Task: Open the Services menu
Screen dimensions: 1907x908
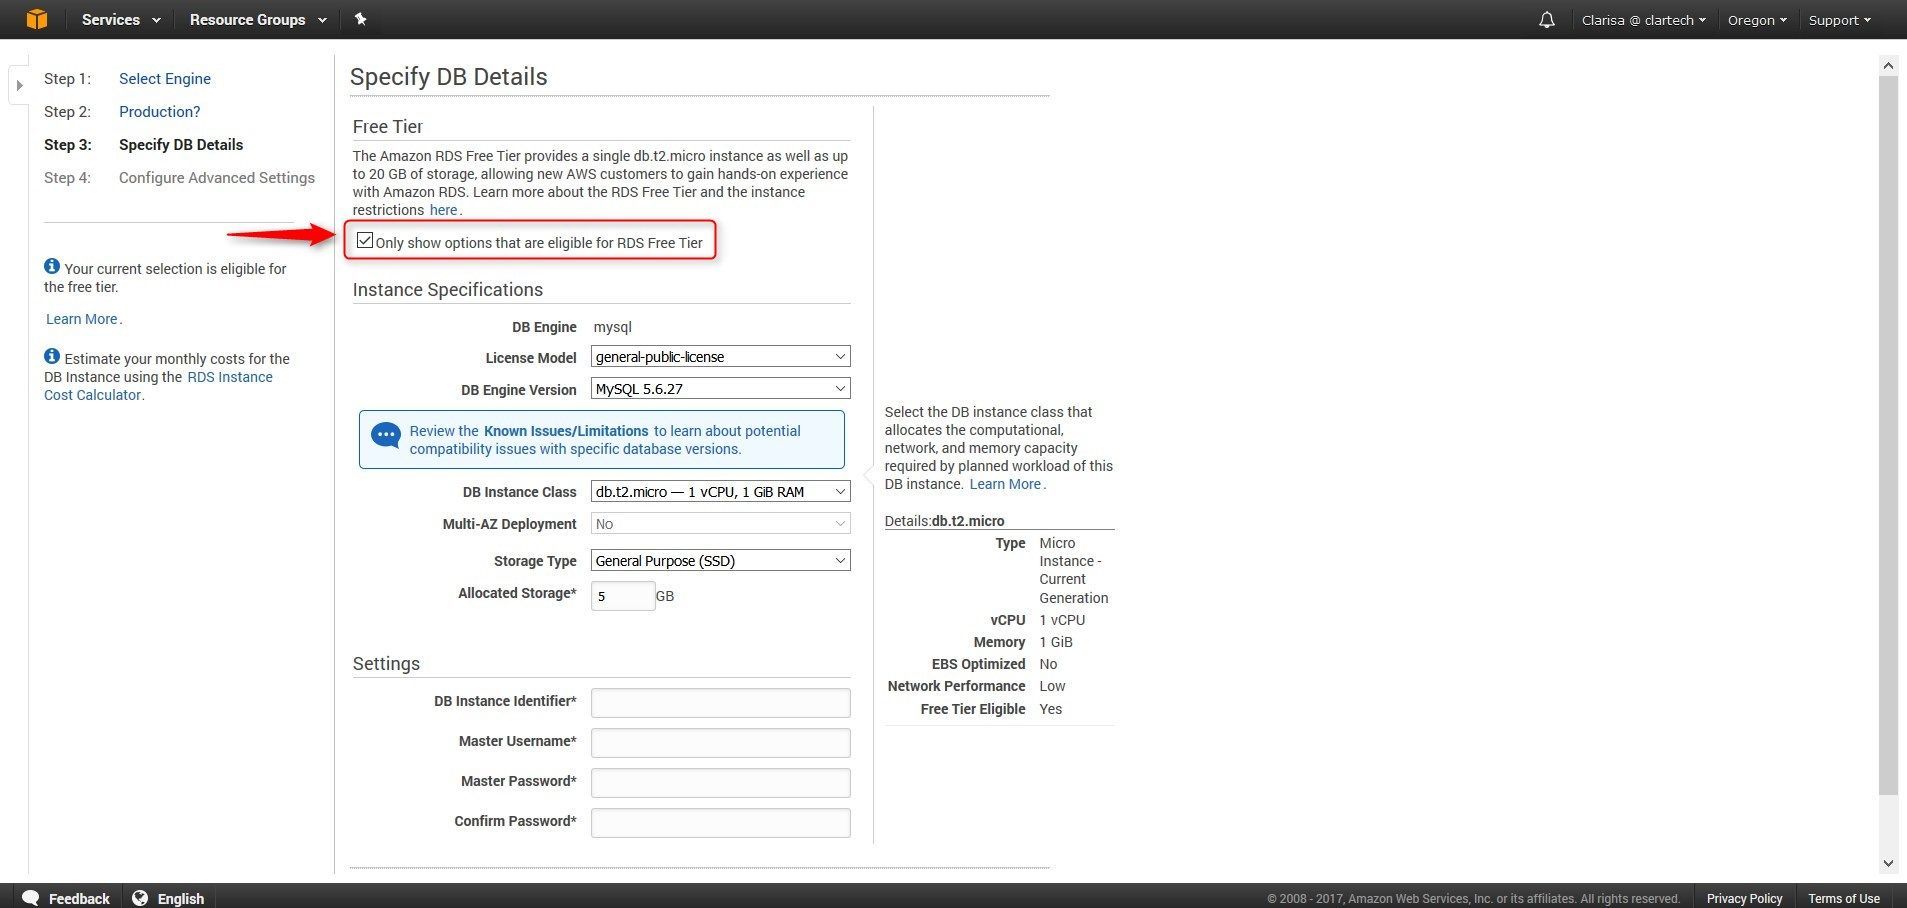Action: tap(121, 20)
